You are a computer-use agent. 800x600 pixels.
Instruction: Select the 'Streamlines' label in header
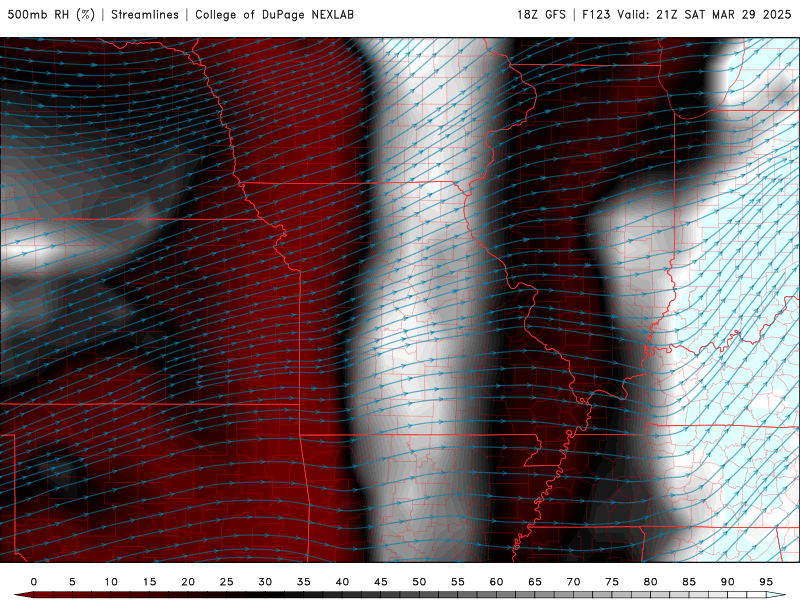(x=145, y=14)
